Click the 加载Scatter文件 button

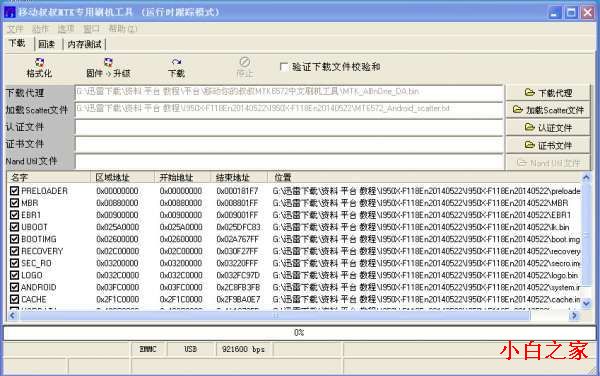coord(548,110)
